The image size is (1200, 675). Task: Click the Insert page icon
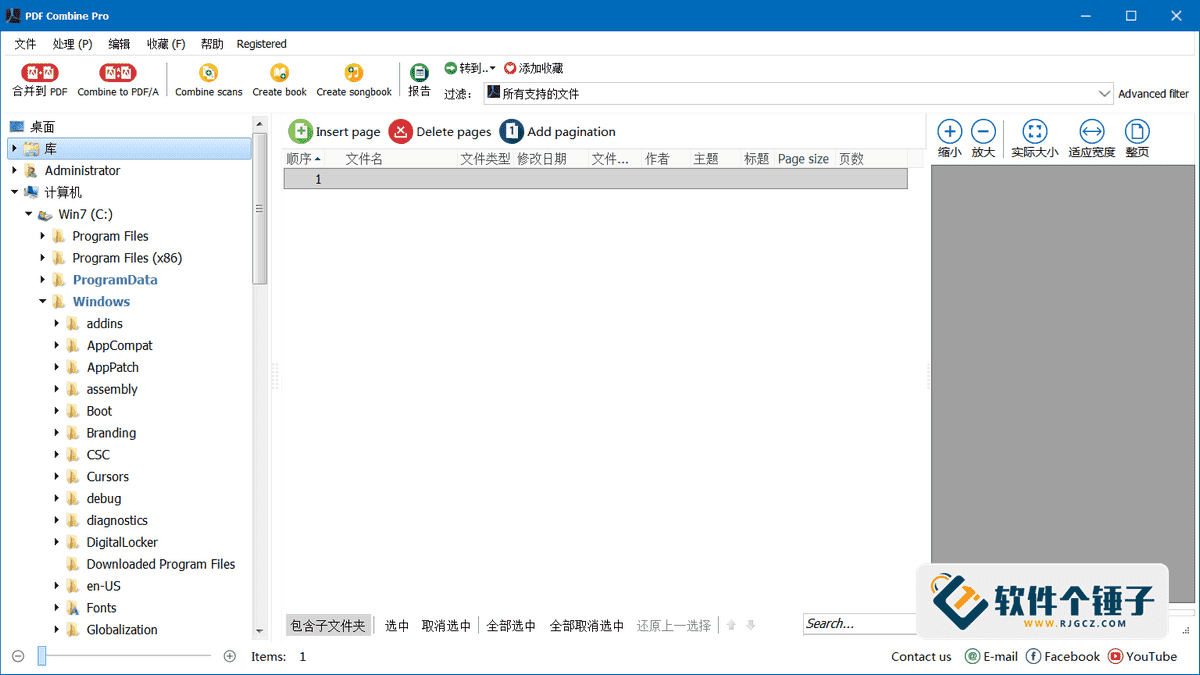[x=300, y=131]
